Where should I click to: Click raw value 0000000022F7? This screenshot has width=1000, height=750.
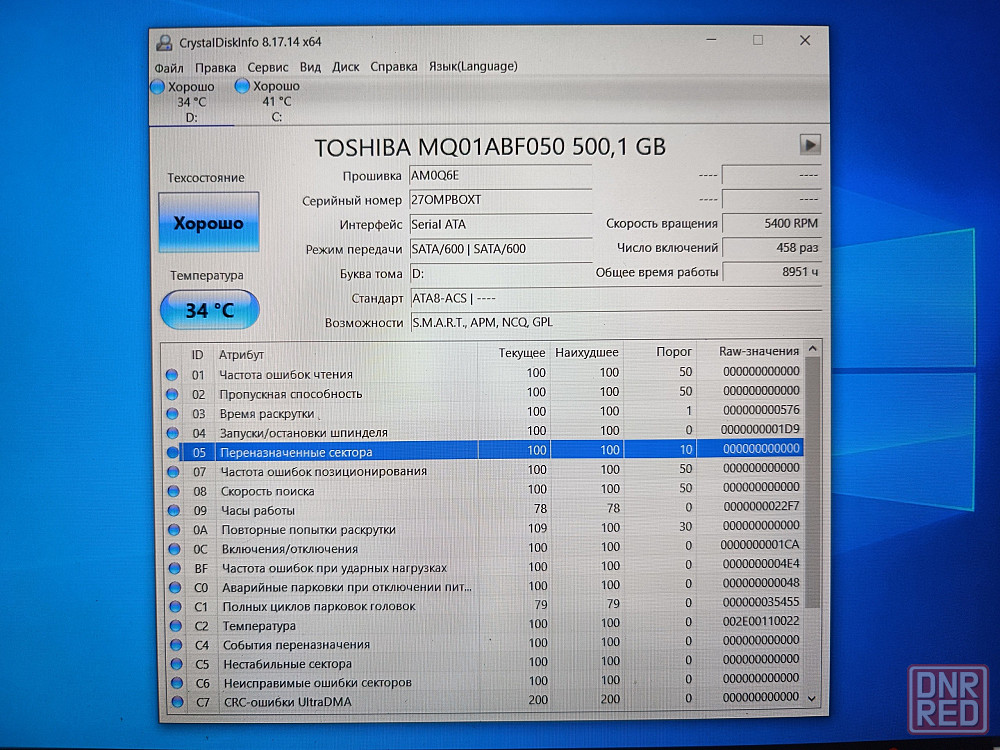761,506
